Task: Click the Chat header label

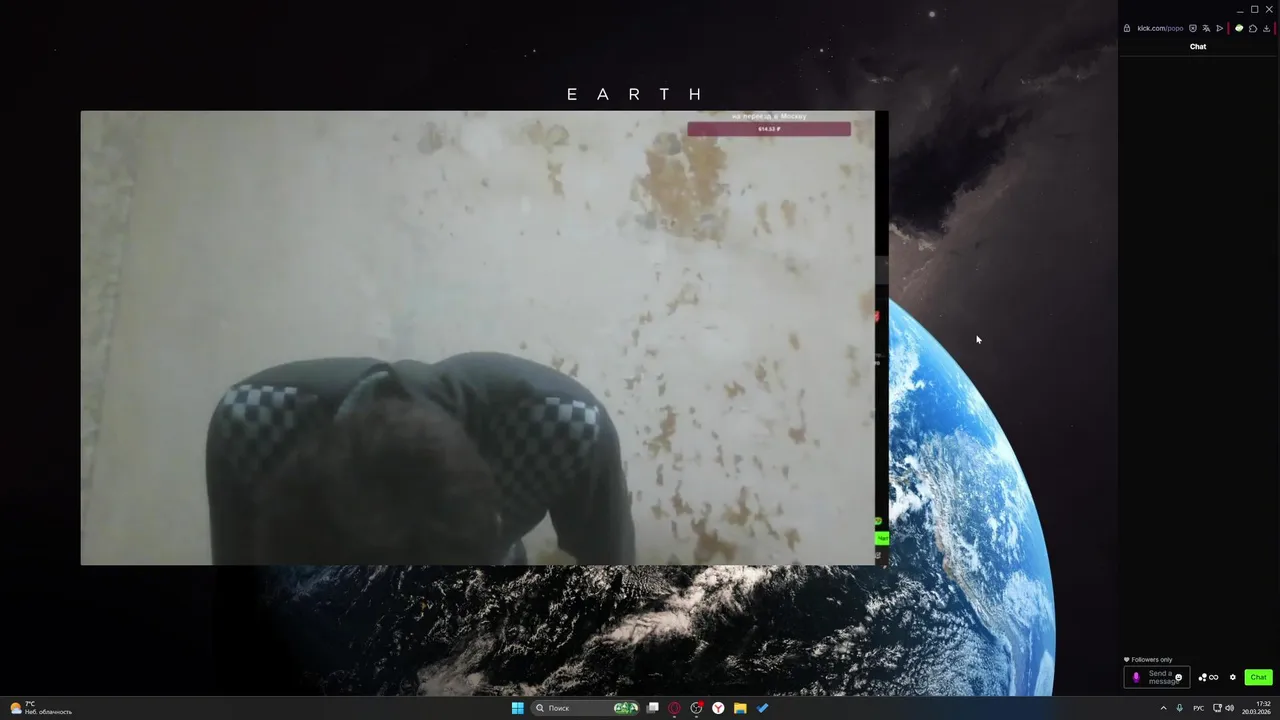Action: pos(1198,47)
